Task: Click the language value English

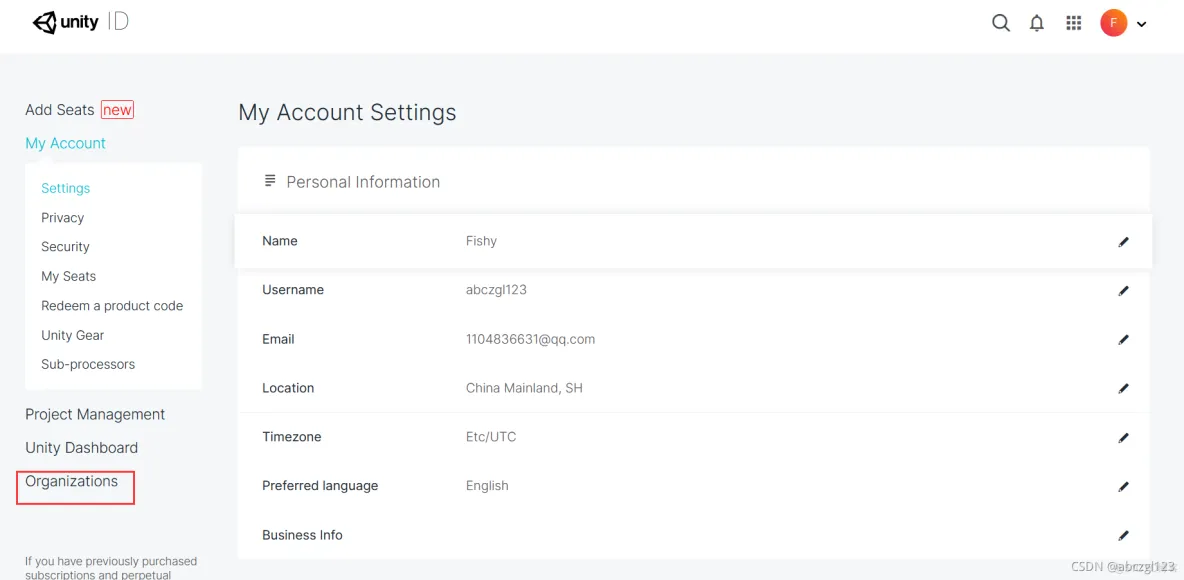Action: pos(487,486)
